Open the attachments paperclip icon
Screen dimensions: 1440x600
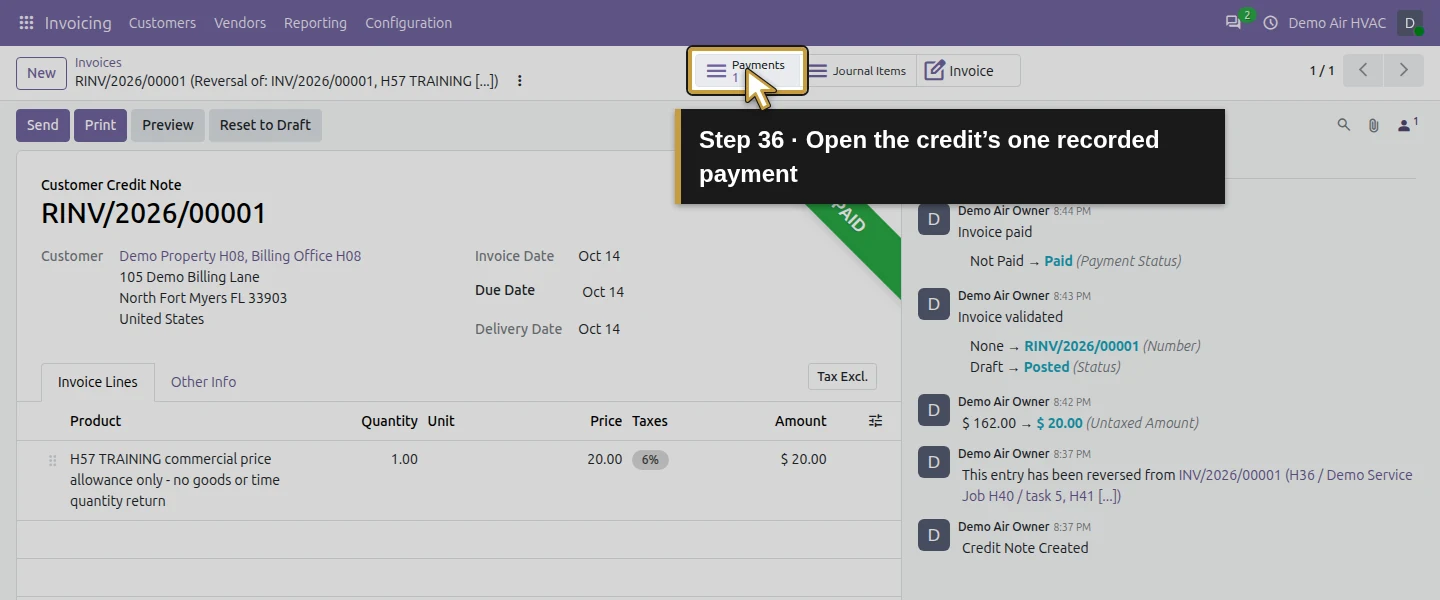(x=1373, y=125)
